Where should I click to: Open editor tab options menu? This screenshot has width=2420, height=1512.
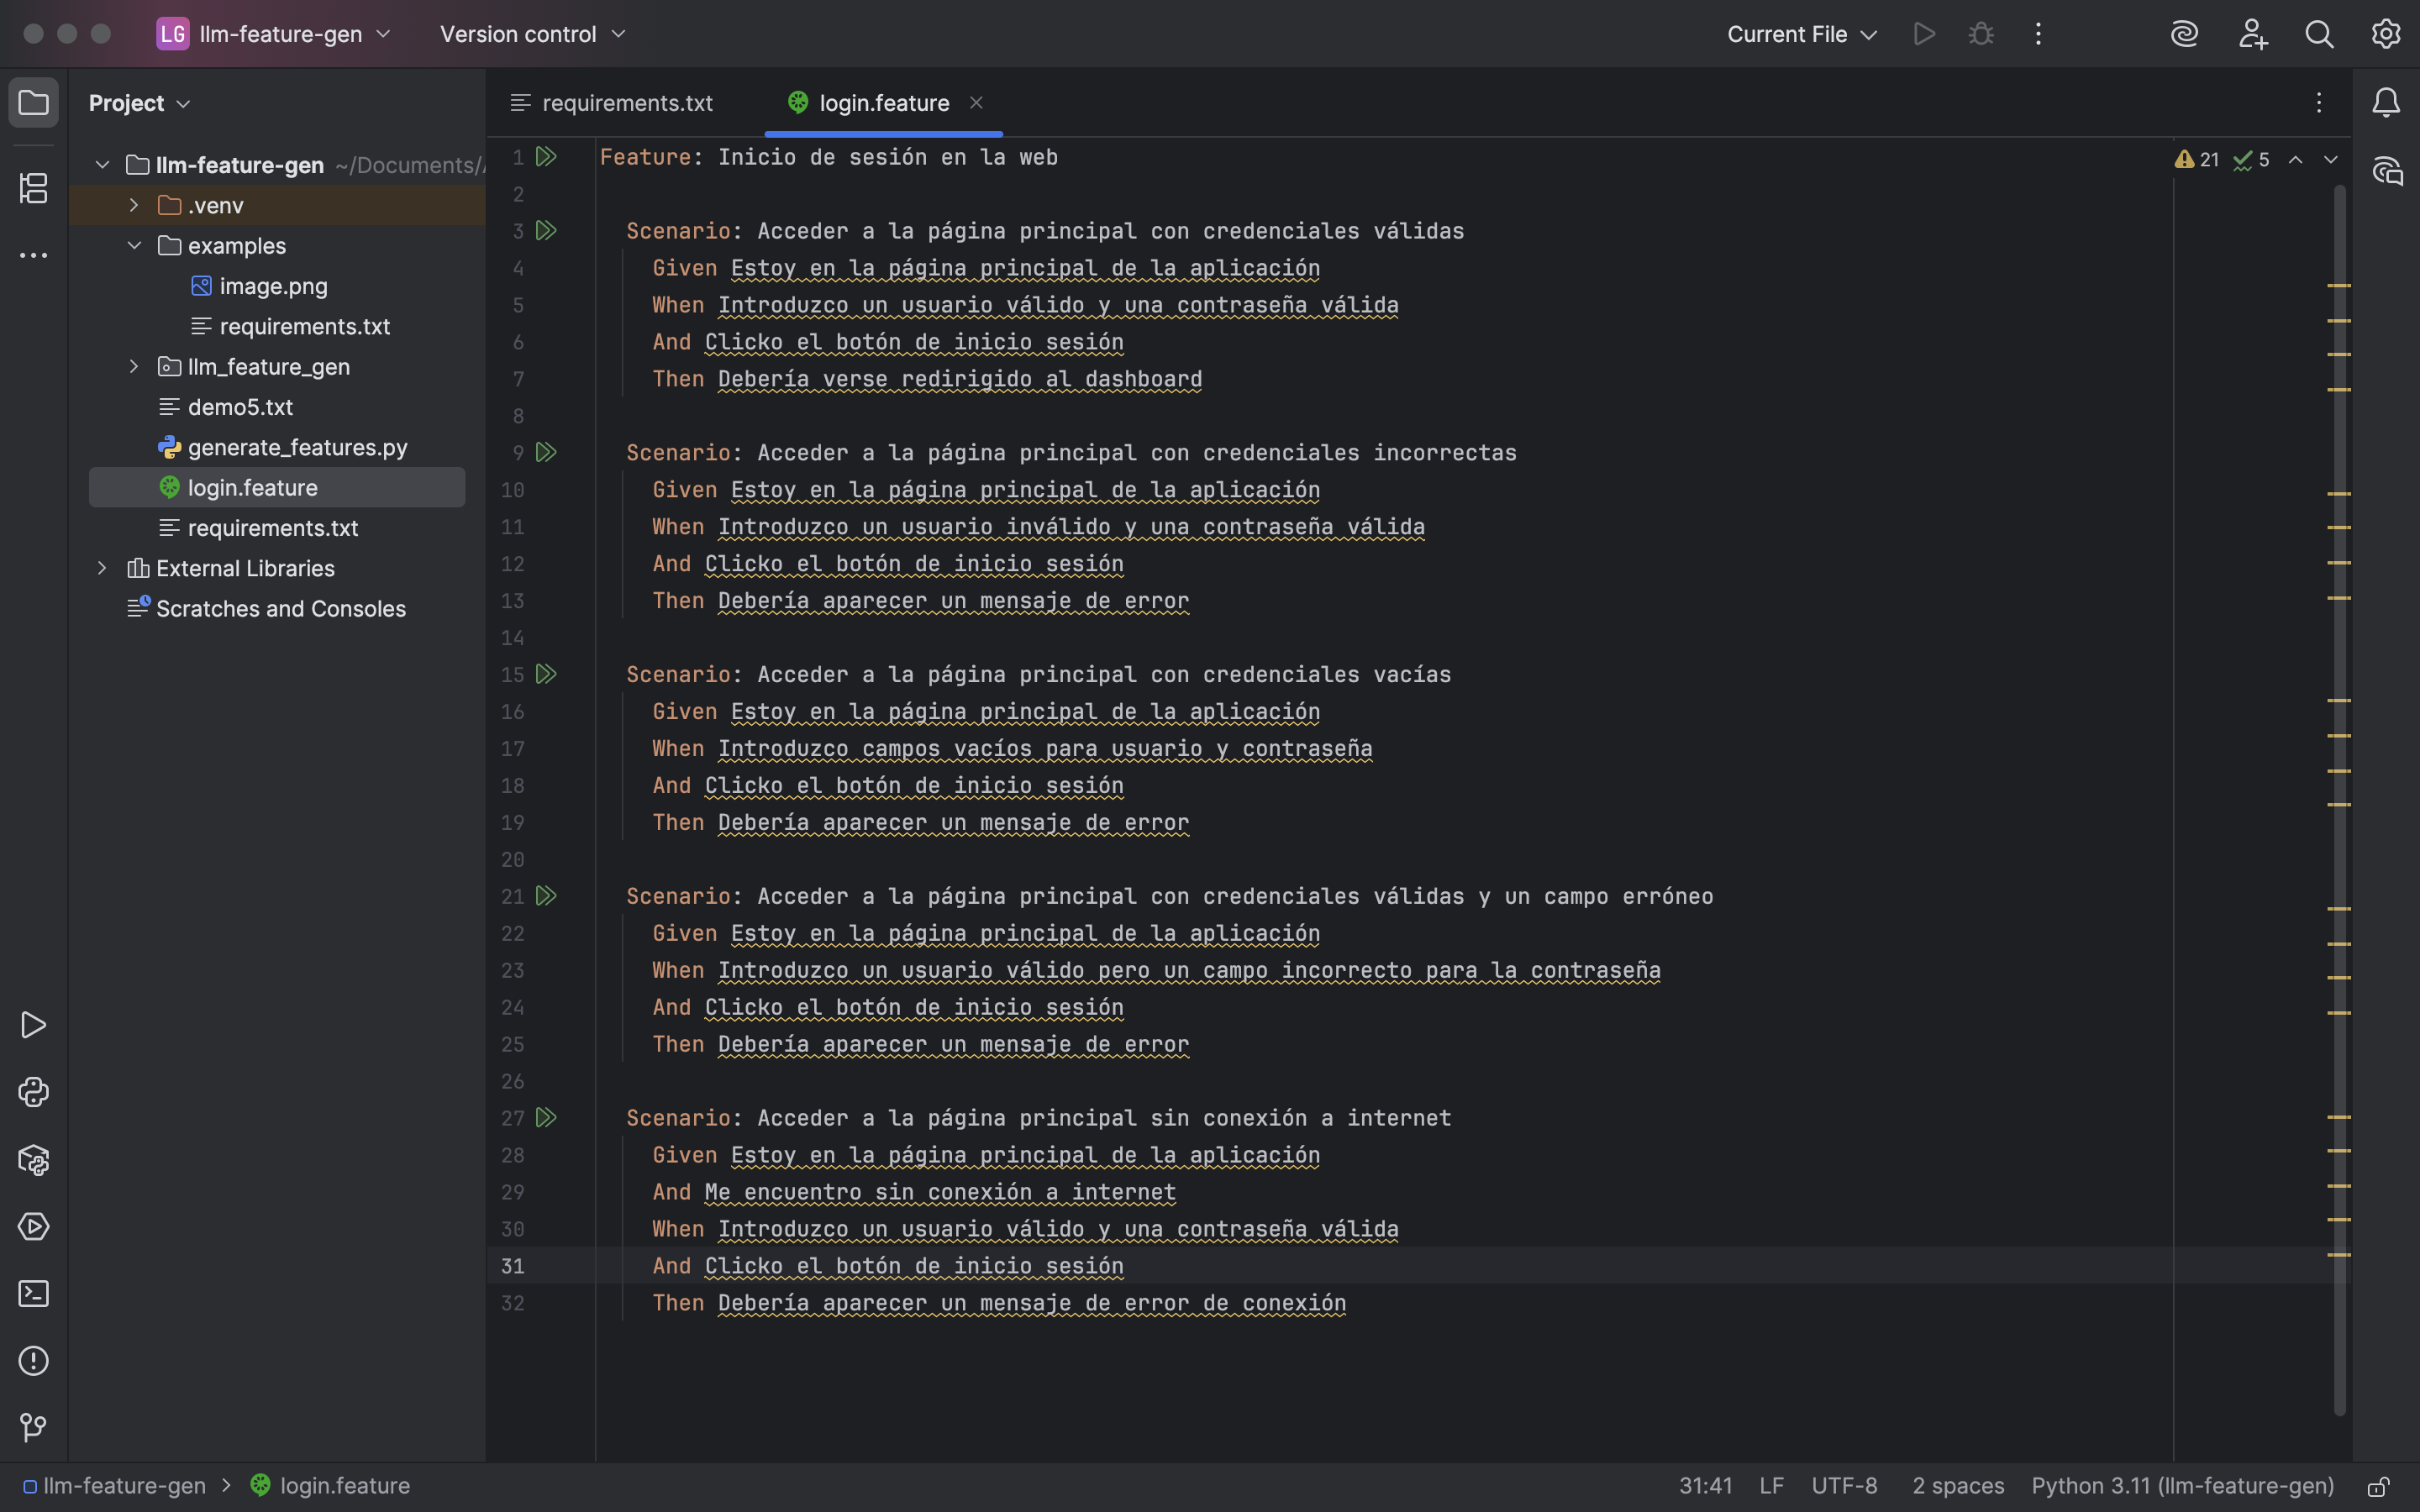[x=2318, y=103]
